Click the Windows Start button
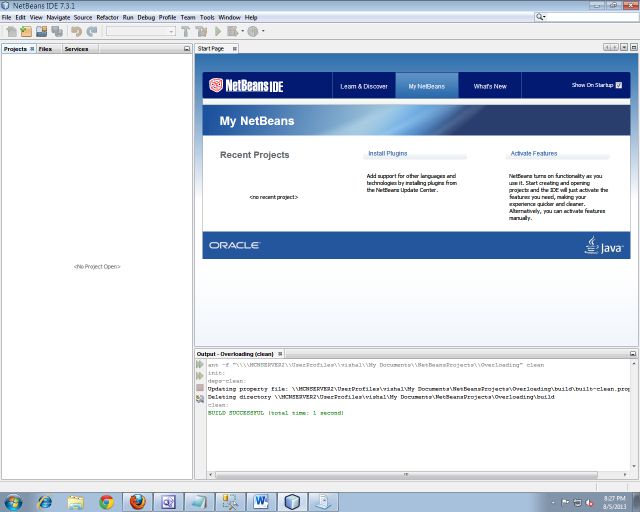This screenshot has width=640, height=512. click(x=13, y=502)
